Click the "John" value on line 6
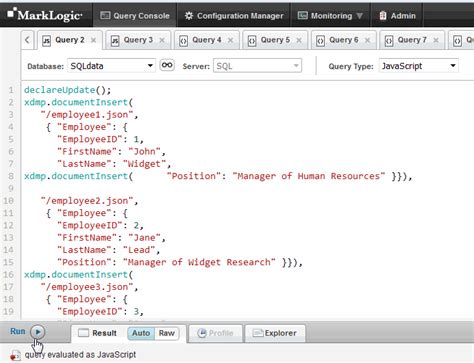Viewport: 474px width, 363px height. coord(144,152)
